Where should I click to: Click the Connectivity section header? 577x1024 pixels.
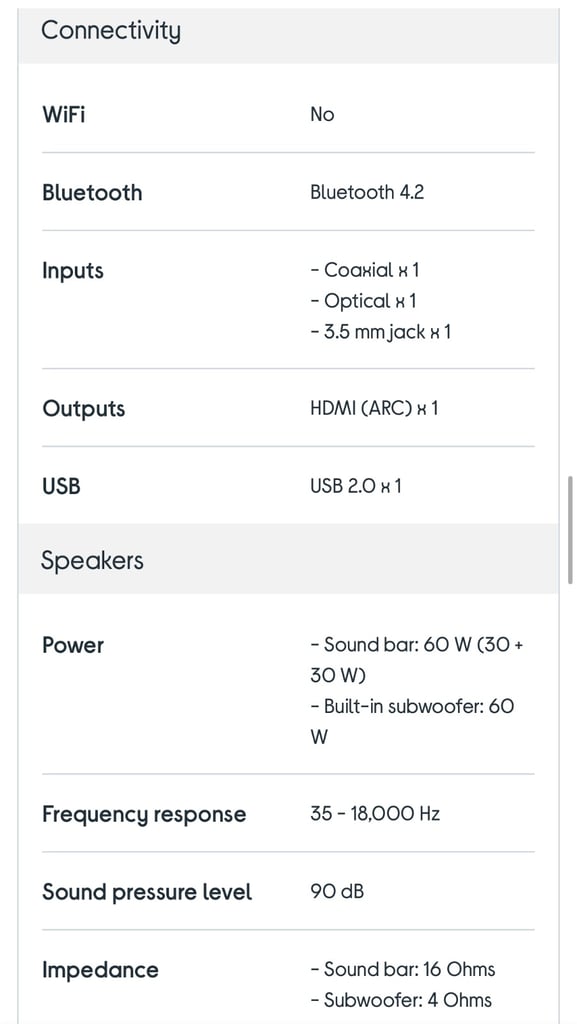pyautogui.click(x=288, y=31)
